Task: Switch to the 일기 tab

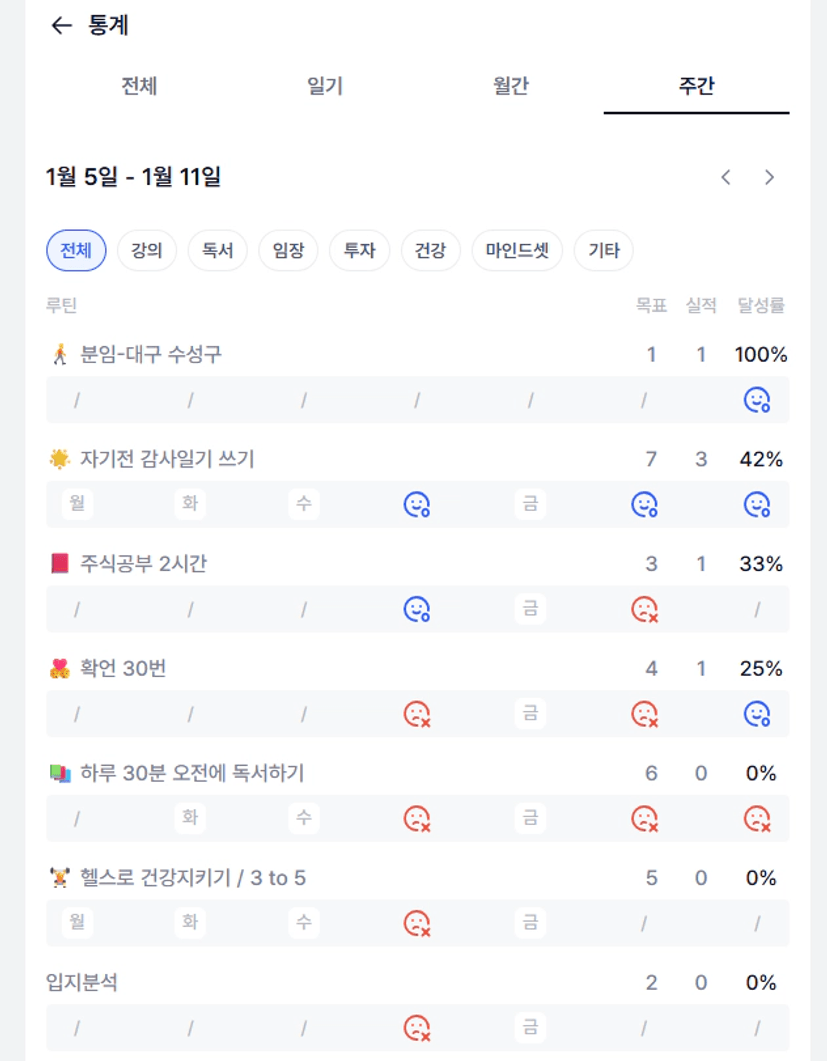Action: (x=325, y=86)
